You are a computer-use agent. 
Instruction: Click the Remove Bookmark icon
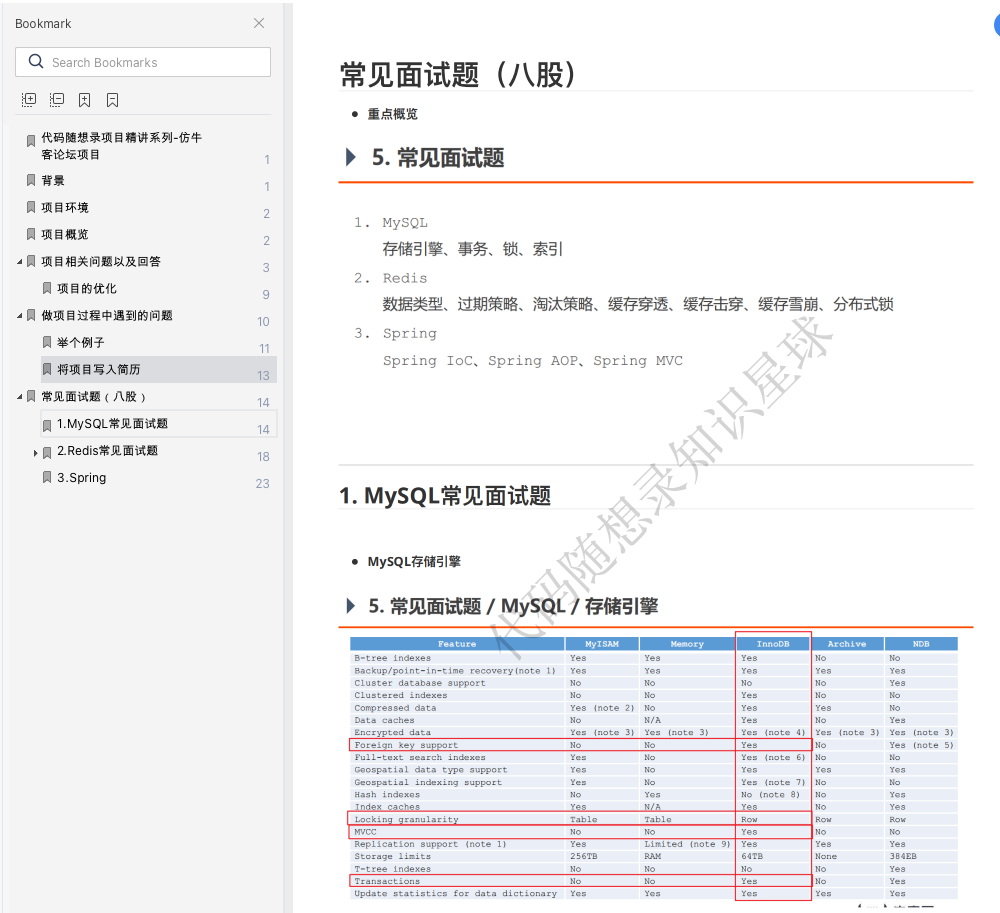(x=112, y=99)
